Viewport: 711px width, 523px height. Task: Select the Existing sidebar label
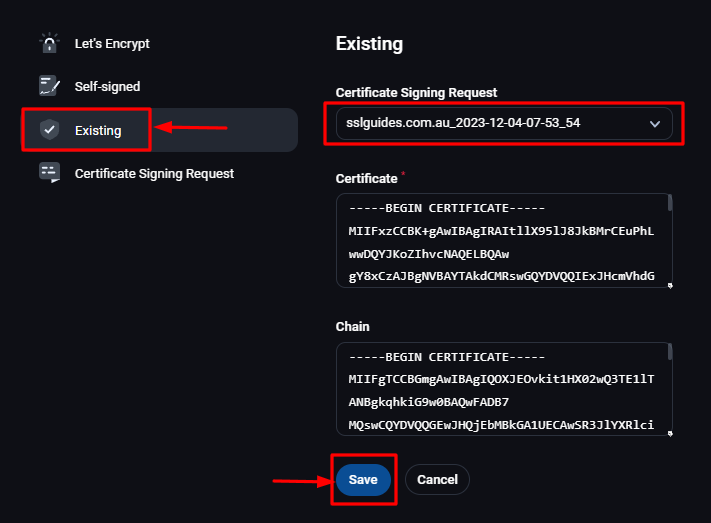pos(98,130)
